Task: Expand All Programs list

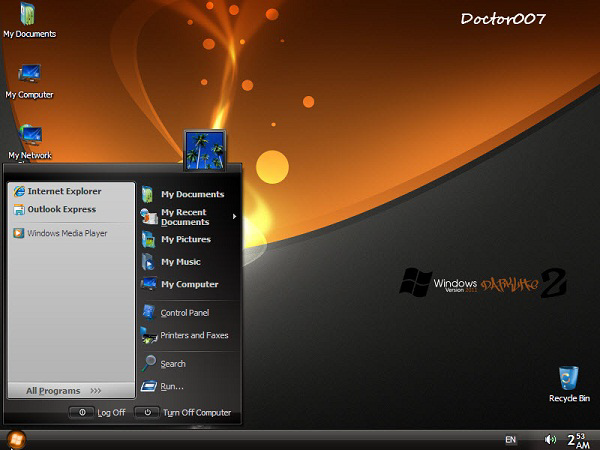Action: pos(71,391)
